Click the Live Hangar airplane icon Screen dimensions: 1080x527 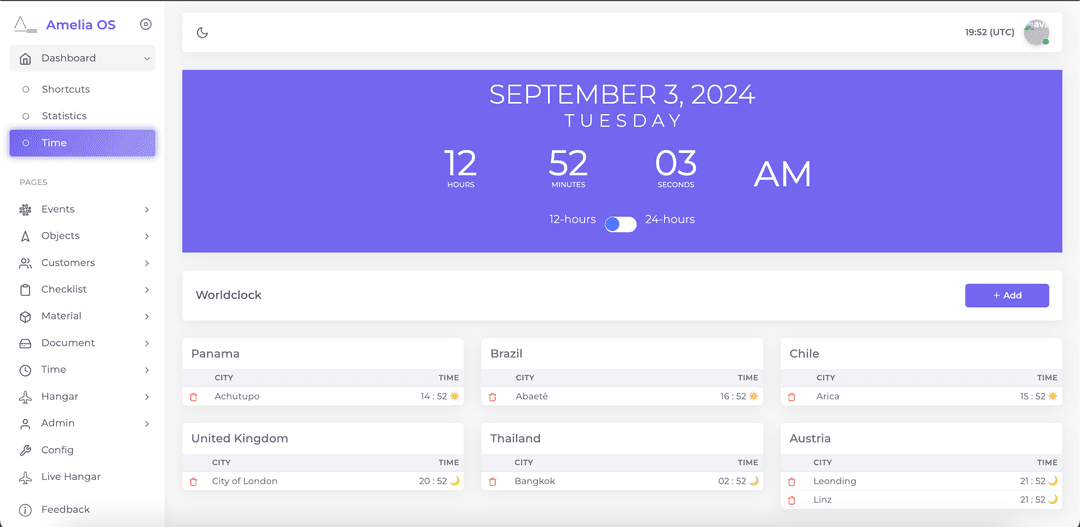click(25, 477)
